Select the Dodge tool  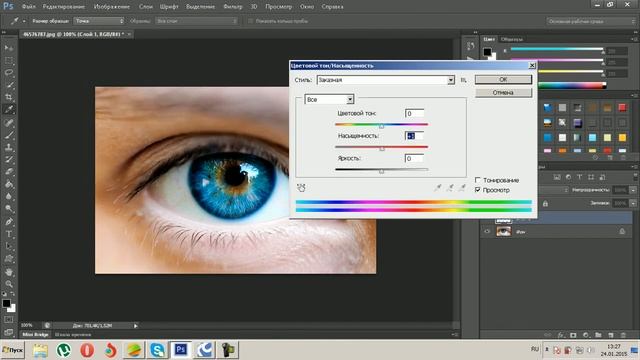coord(9,209)
